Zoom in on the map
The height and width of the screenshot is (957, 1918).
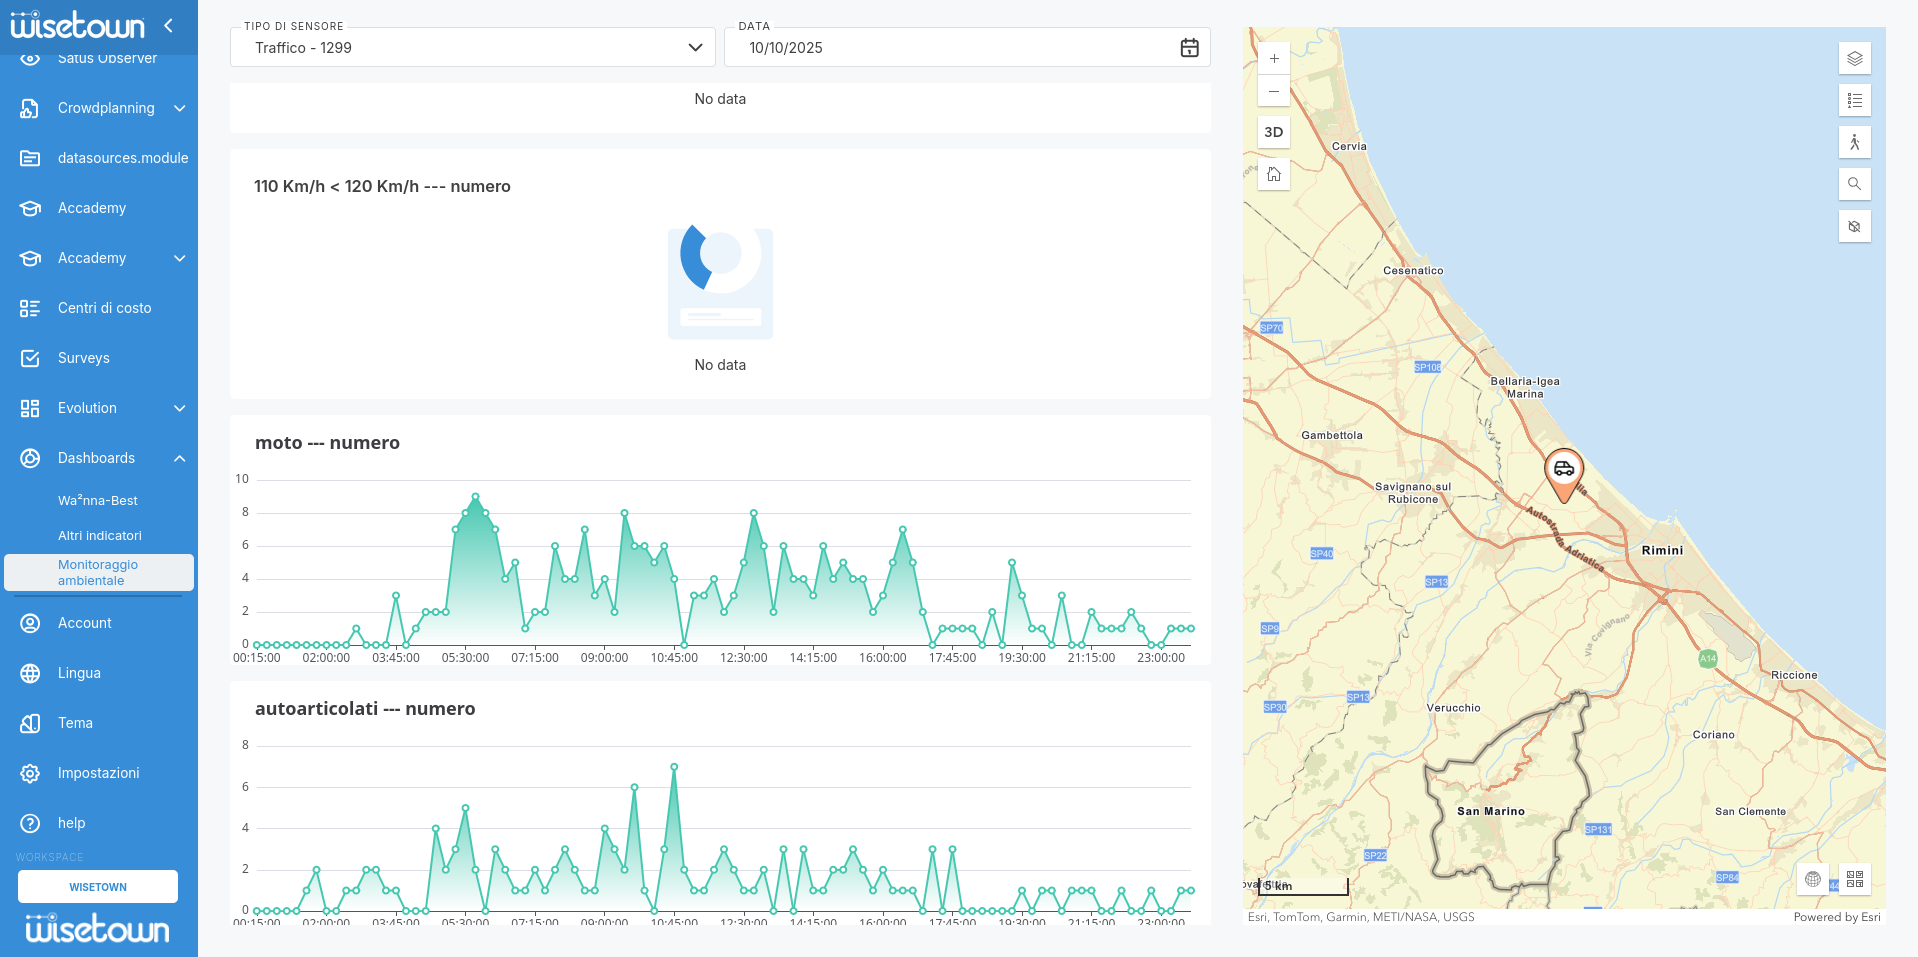[x=1273, y=59]
